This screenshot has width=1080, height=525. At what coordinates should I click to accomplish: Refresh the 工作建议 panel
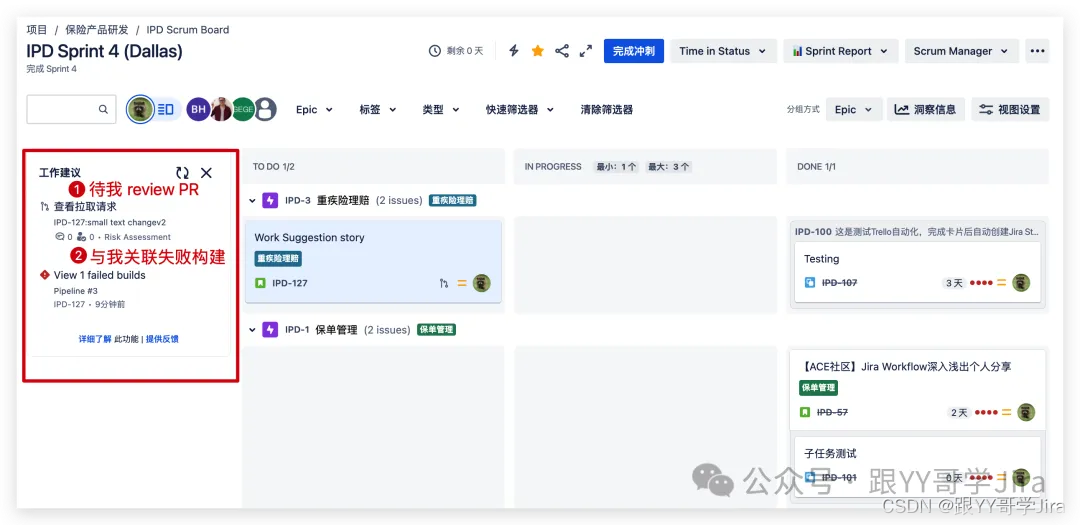click(183, 173)
